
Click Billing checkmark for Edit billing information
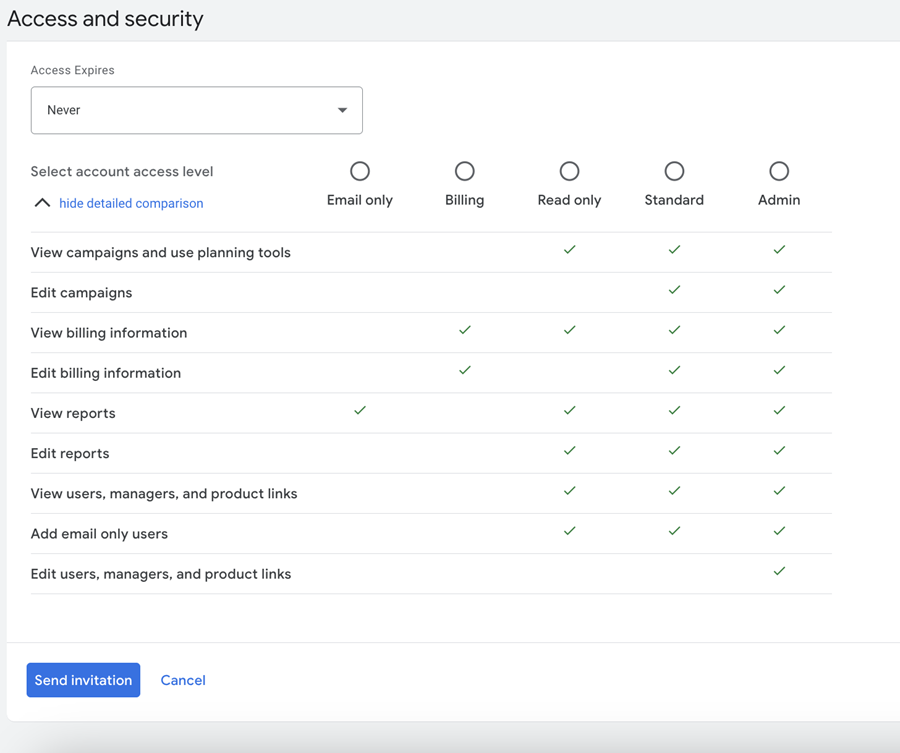click(x=464, y=370)
